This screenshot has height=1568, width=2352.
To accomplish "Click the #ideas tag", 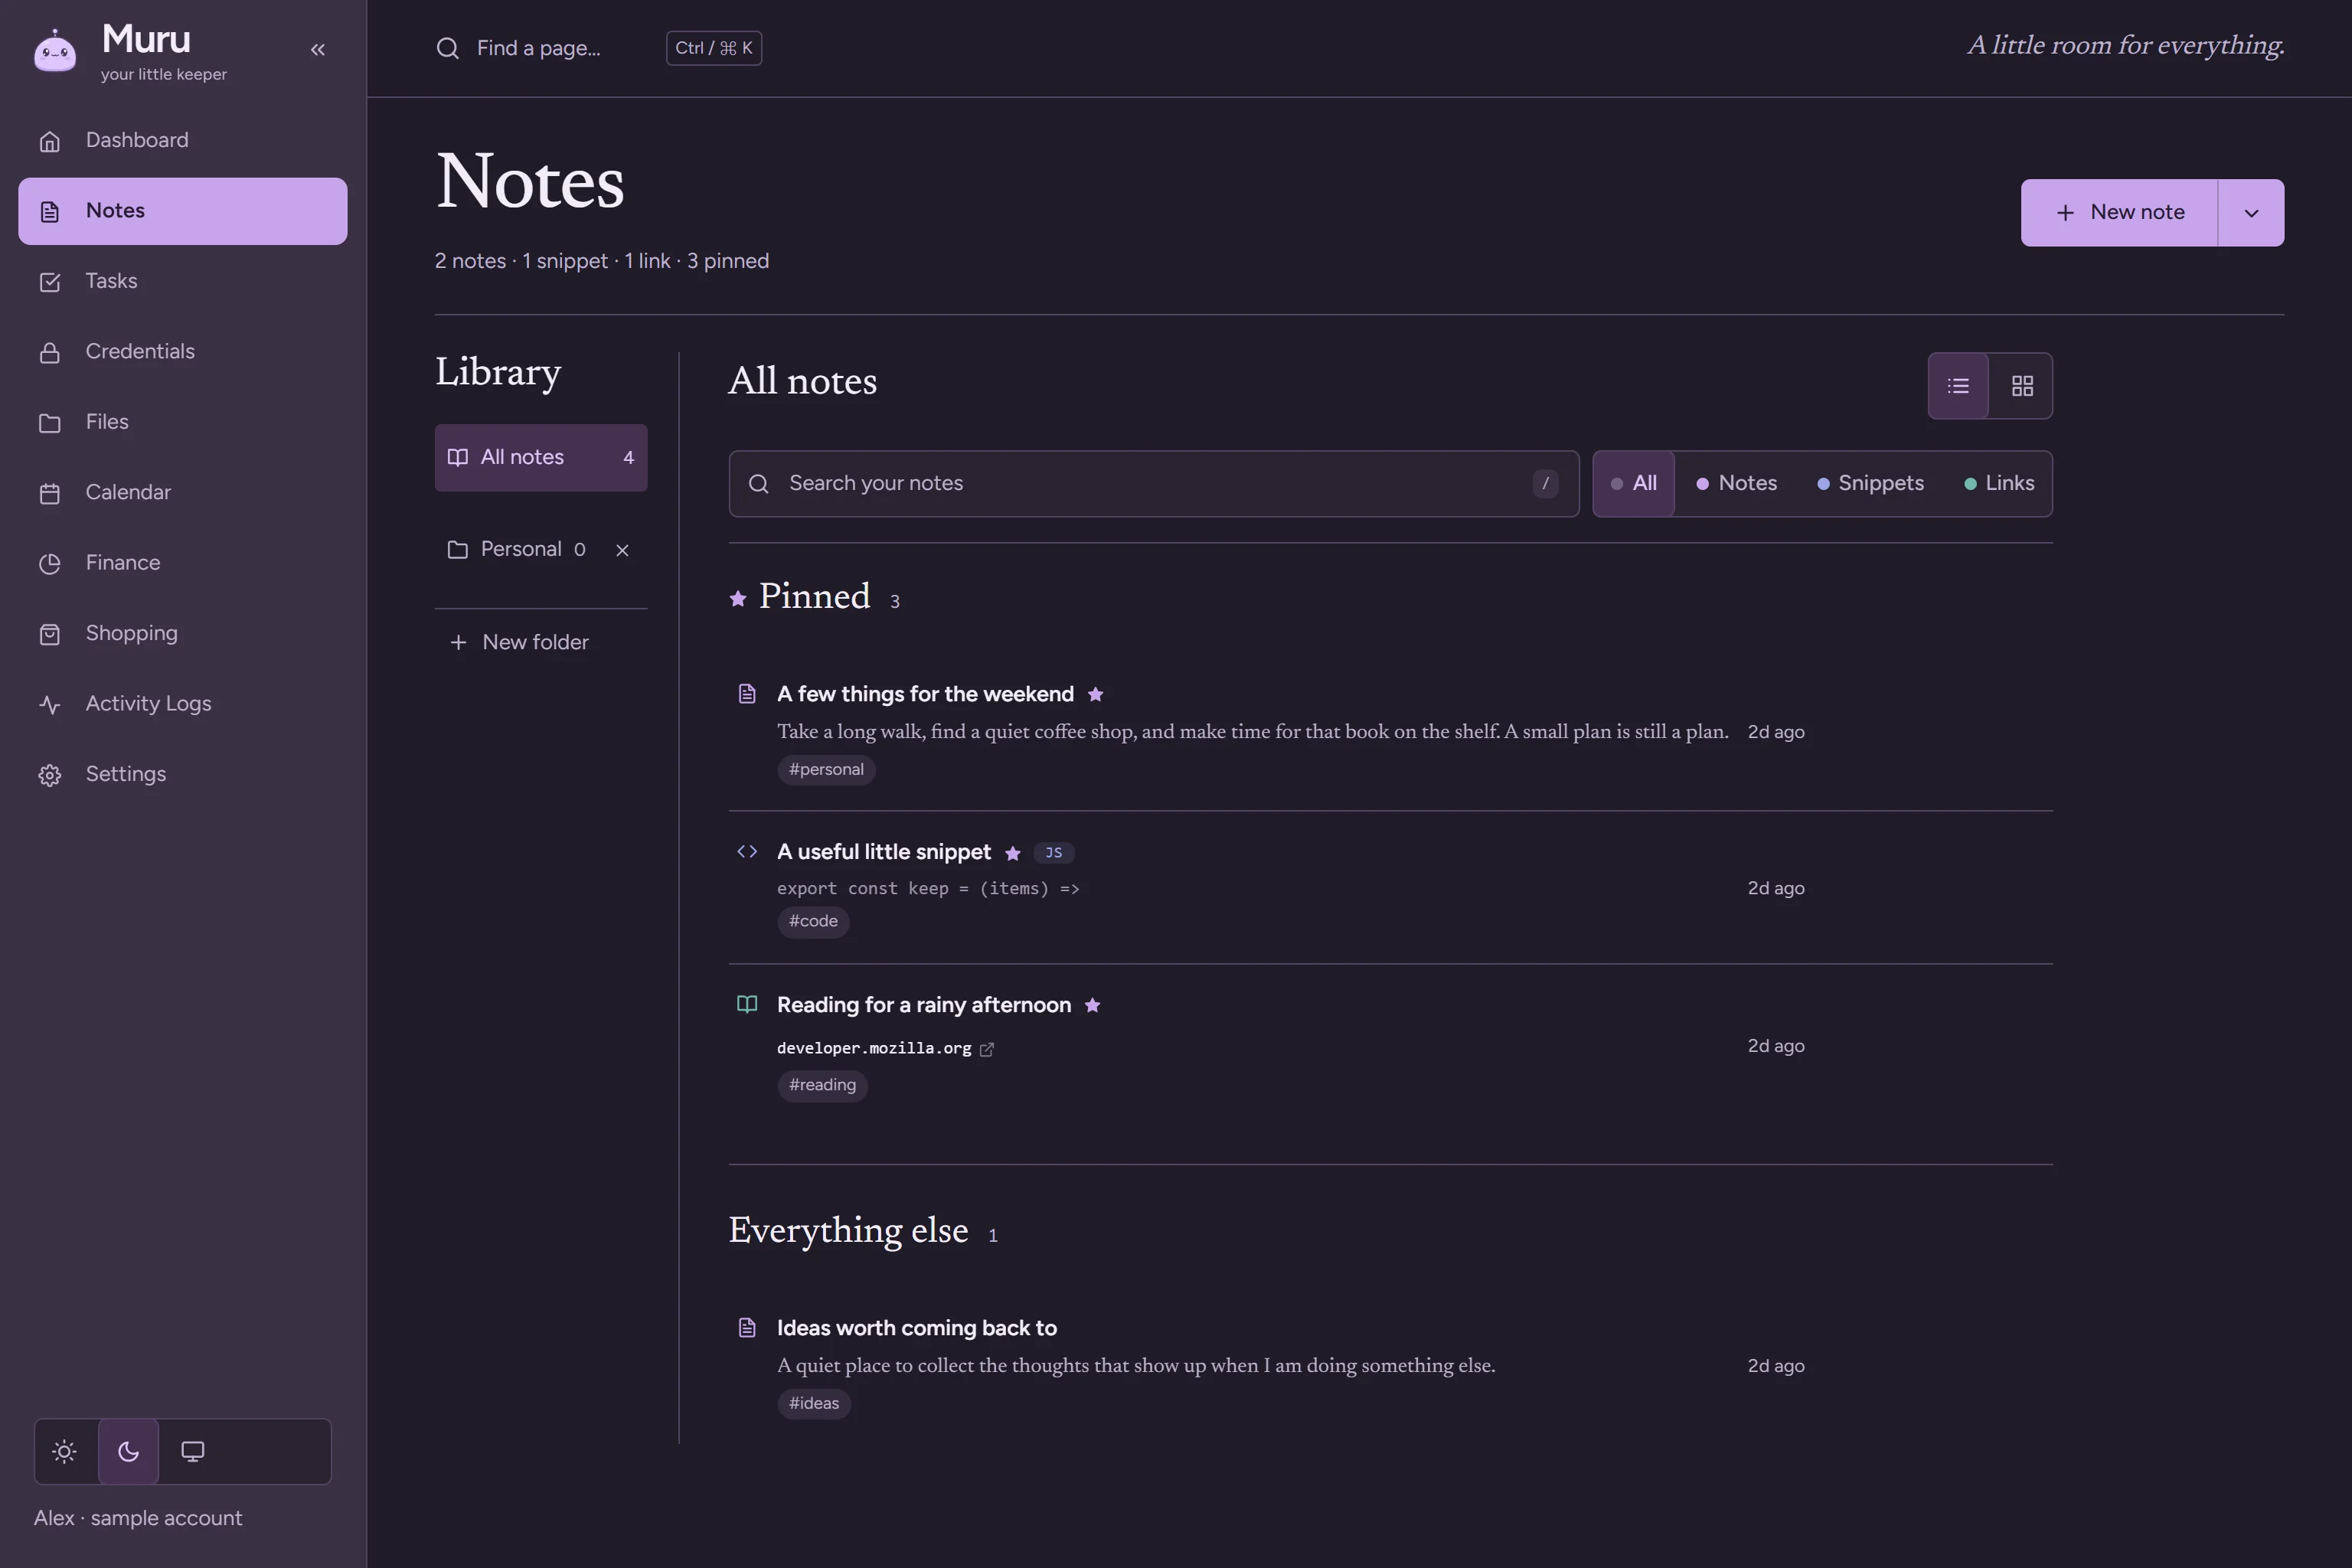I will coord(814,1404).
